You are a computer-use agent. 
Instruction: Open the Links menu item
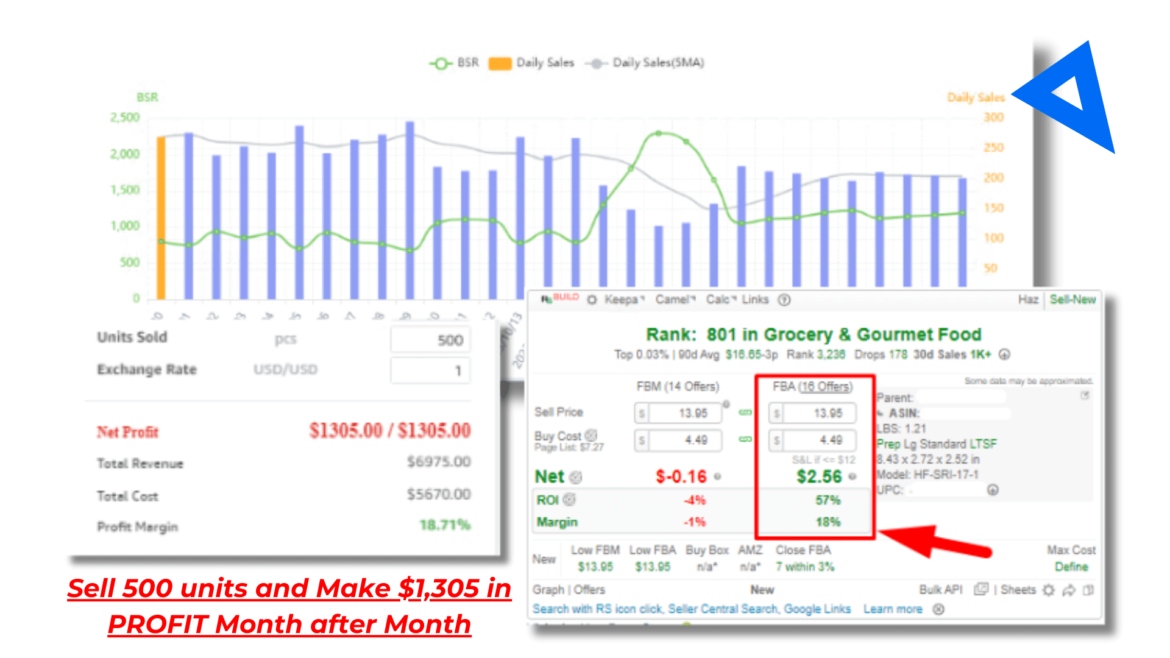pyautogui.click(x=757, y=300)
